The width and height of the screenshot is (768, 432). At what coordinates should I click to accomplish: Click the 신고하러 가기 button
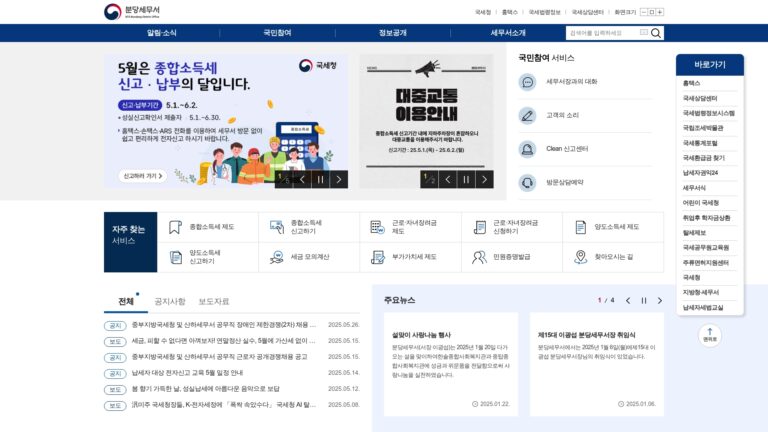click(x=143, y=176)
